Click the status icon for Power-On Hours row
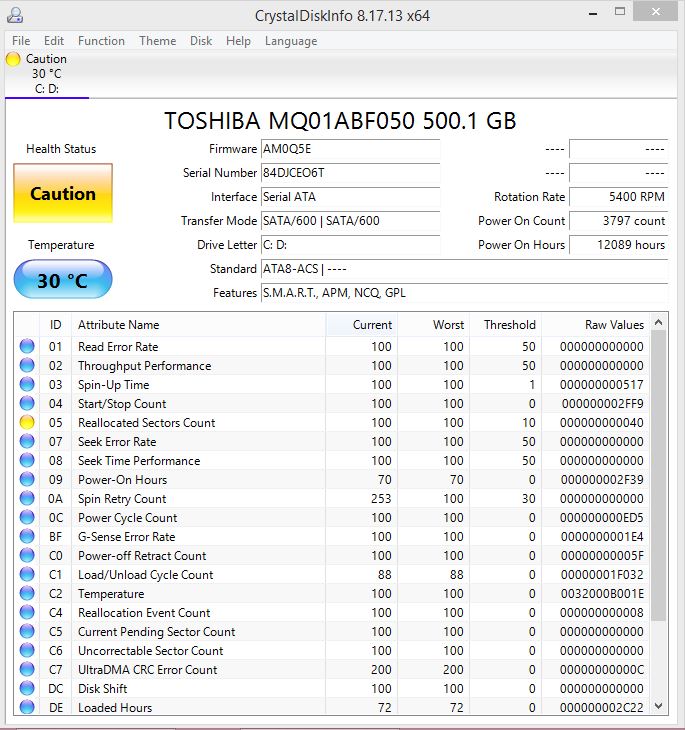Viewport: 685px width, 730px height. (x=27, y=480)
